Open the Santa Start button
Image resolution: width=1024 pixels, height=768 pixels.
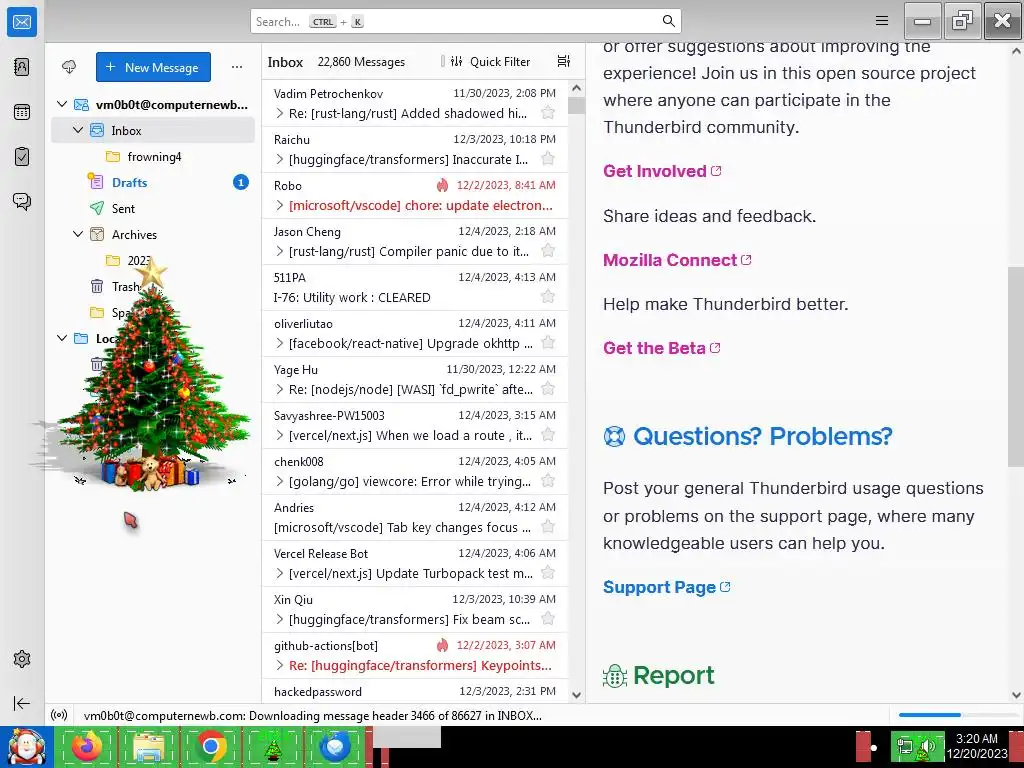click(x=27, y=746)
